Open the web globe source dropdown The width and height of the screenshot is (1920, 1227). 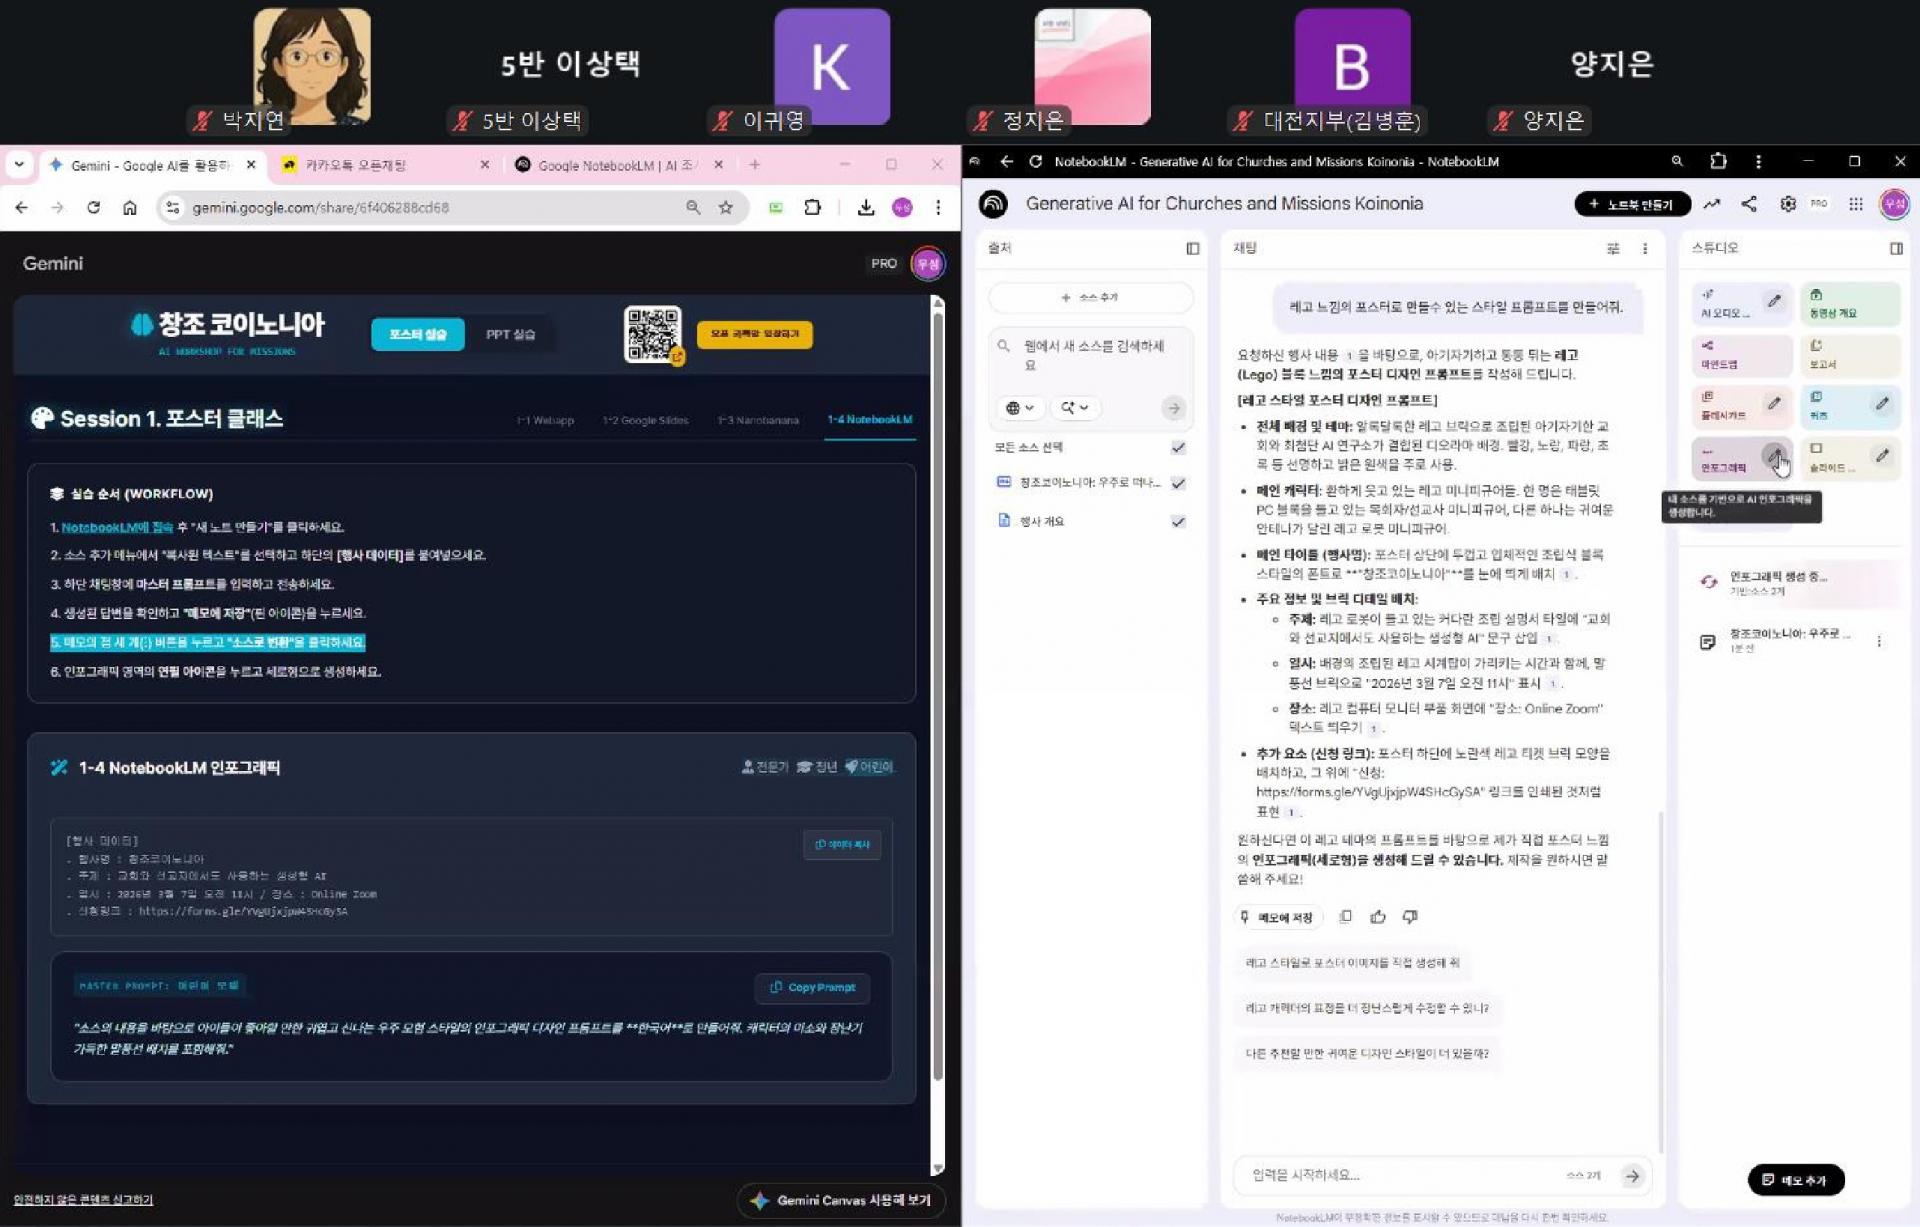click(x=1020, y=408)
